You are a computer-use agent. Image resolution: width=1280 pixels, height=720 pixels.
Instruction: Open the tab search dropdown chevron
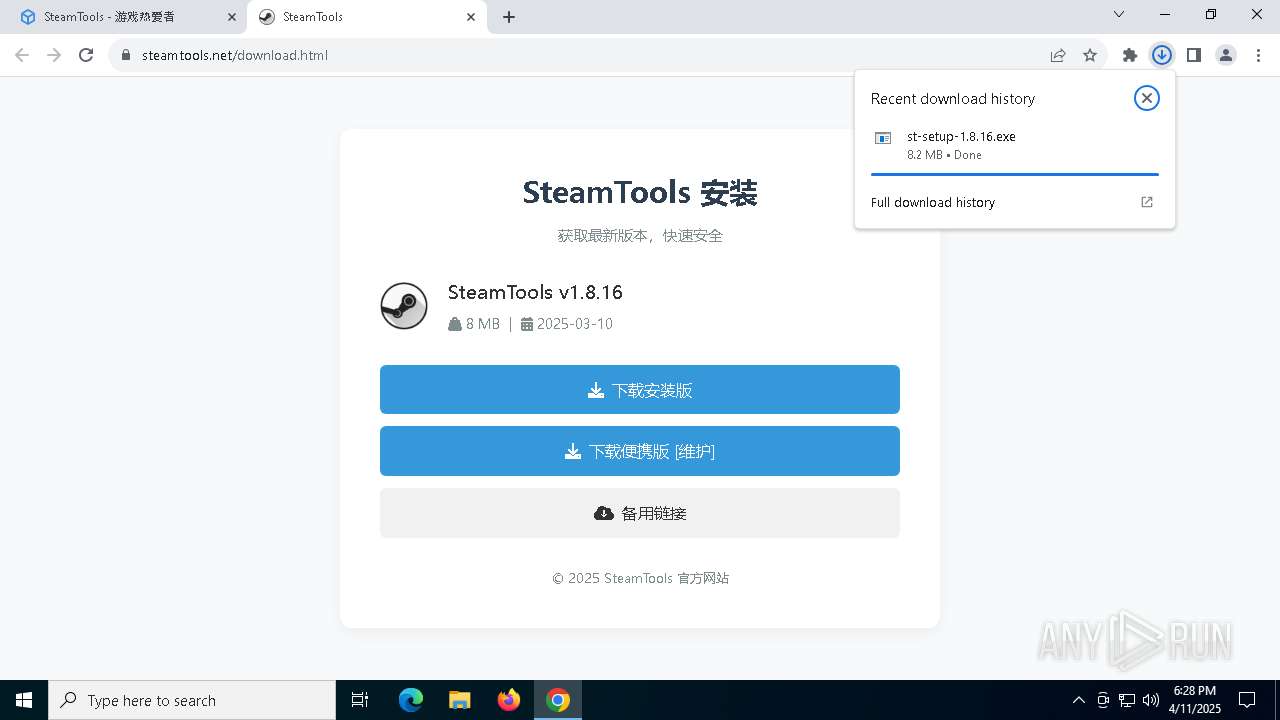1119,14
